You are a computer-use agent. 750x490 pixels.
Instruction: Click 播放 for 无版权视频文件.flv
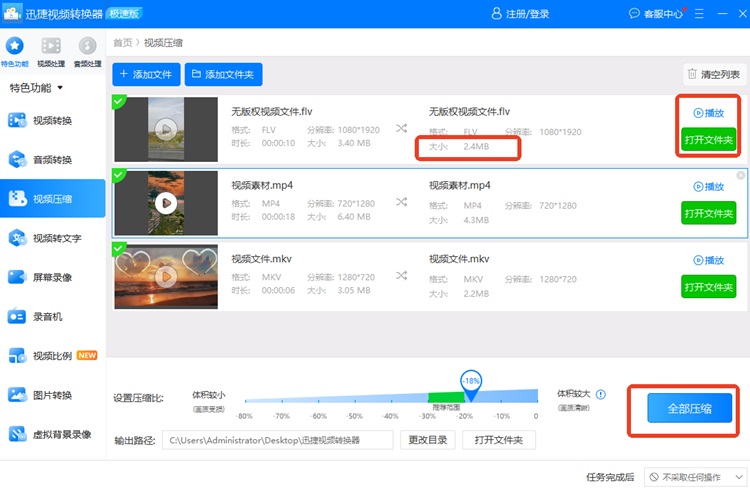[x=708, y=113]
